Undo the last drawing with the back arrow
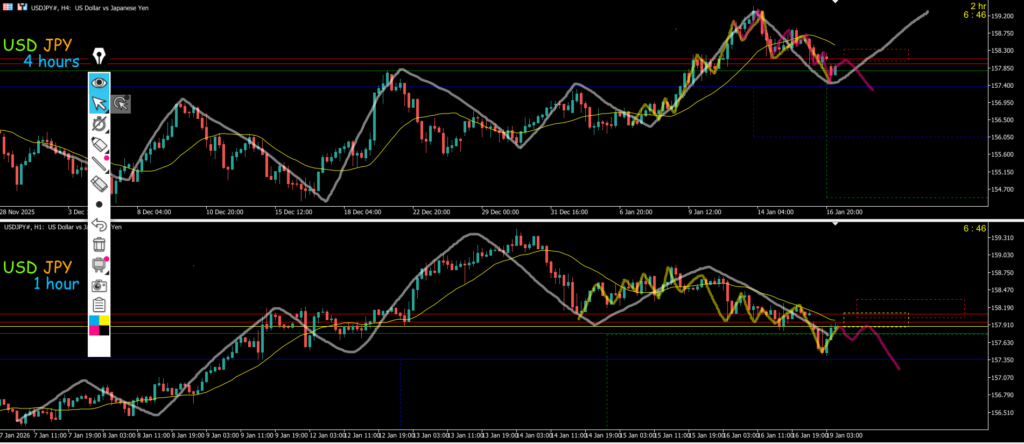The image size is (1024, 444). point(99,224)
